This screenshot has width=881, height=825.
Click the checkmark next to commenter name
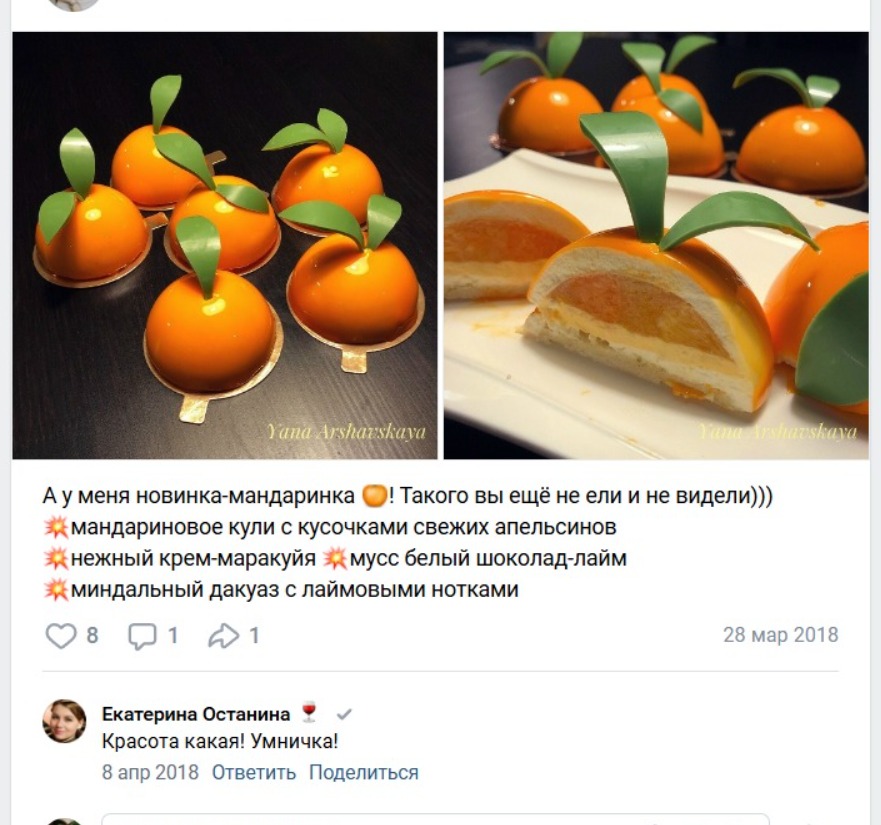tap(344, 715)
